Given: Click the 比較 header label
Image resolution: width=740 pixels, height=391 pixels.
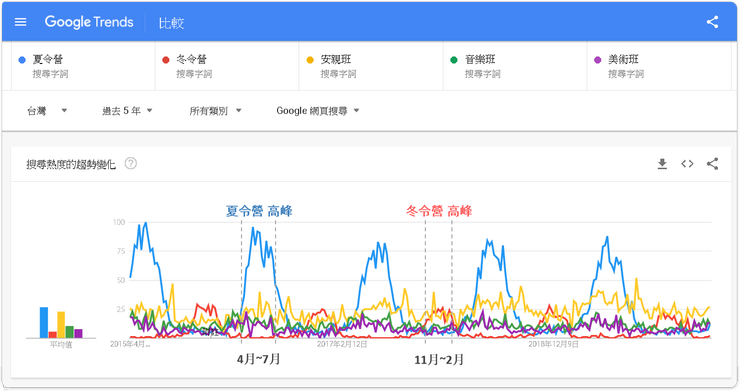Looking at the screenshot, I should click(171, 23).
